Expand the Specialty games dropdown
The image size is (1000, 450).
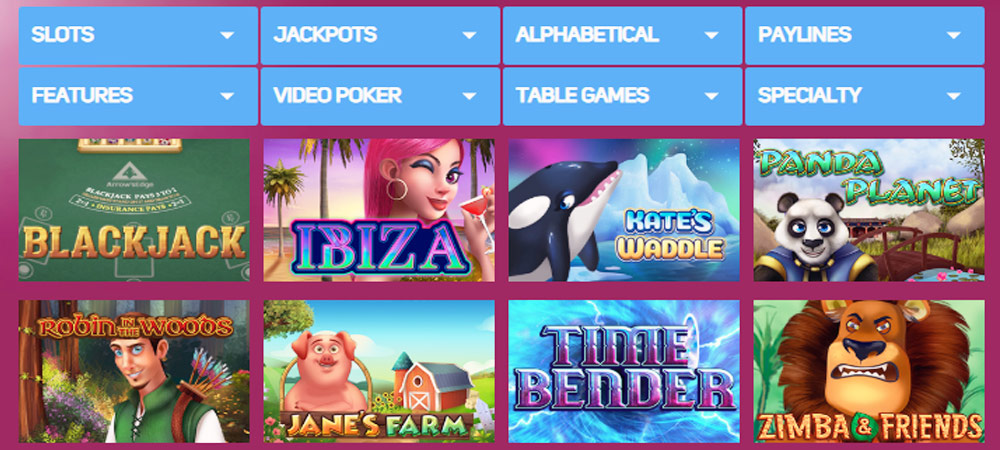pyautogui.click(x=865, y=96)
